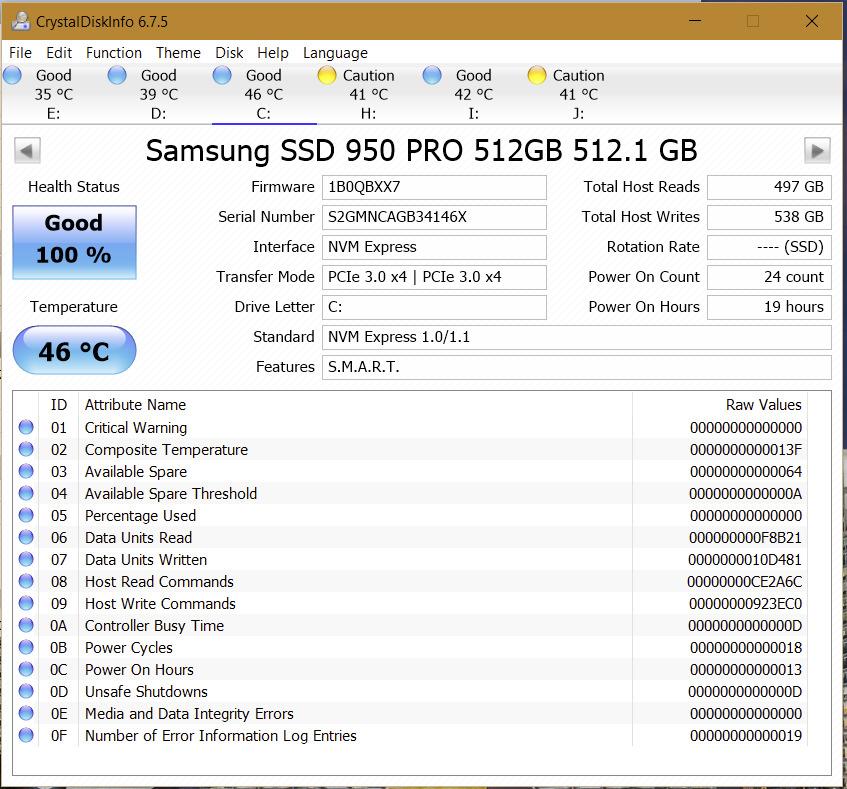The height and width of the screenshot is (789, 847).
Task: Open the Language menu
Action: coord(335,53)
